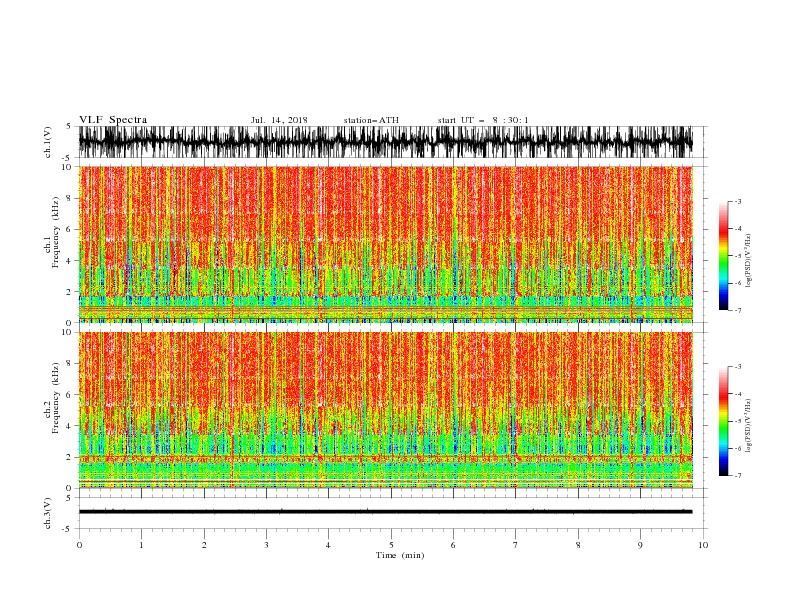Click the ch.1 voltage waveform plot

tap(385, 142)
